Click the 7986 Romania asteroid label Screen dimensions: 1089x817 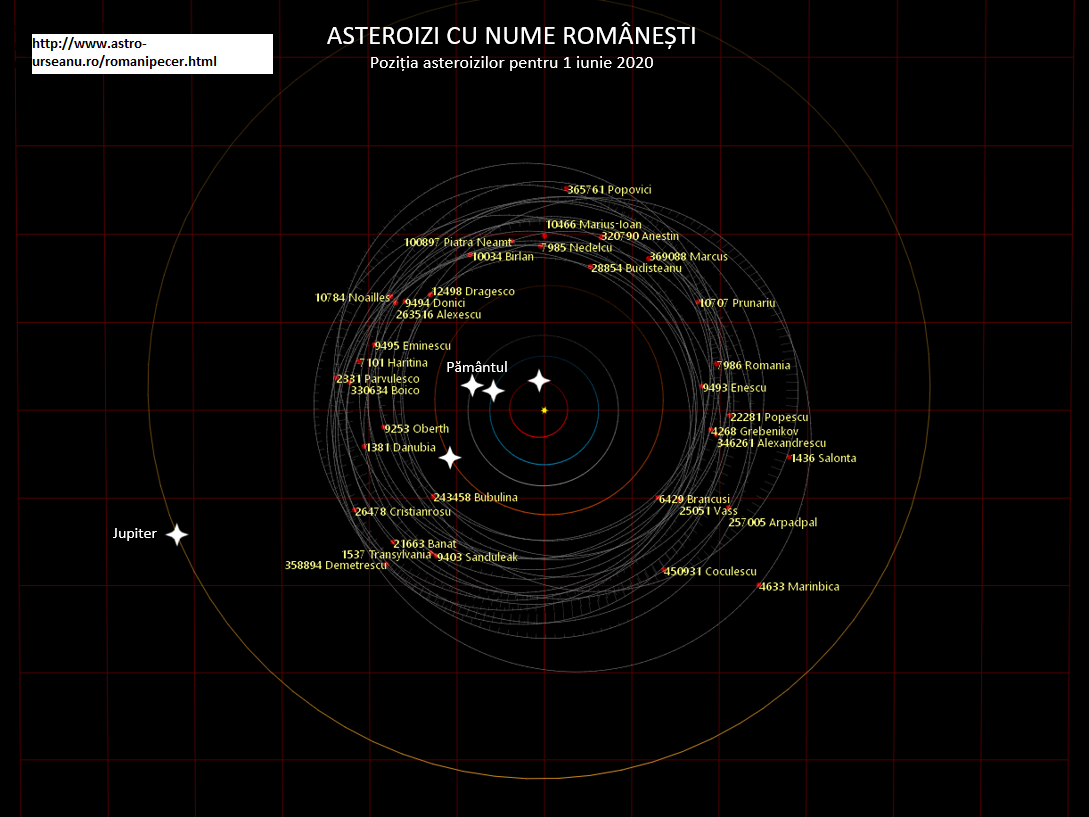(755, 366)
